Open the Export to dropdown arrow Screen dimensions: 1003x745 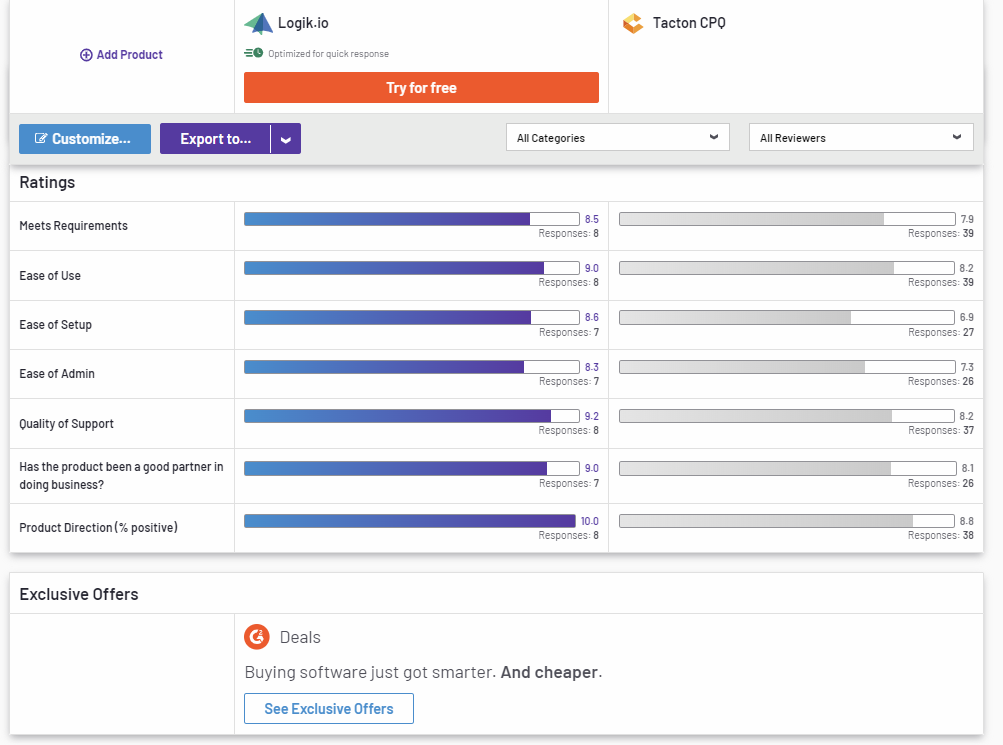pos(286,139)
